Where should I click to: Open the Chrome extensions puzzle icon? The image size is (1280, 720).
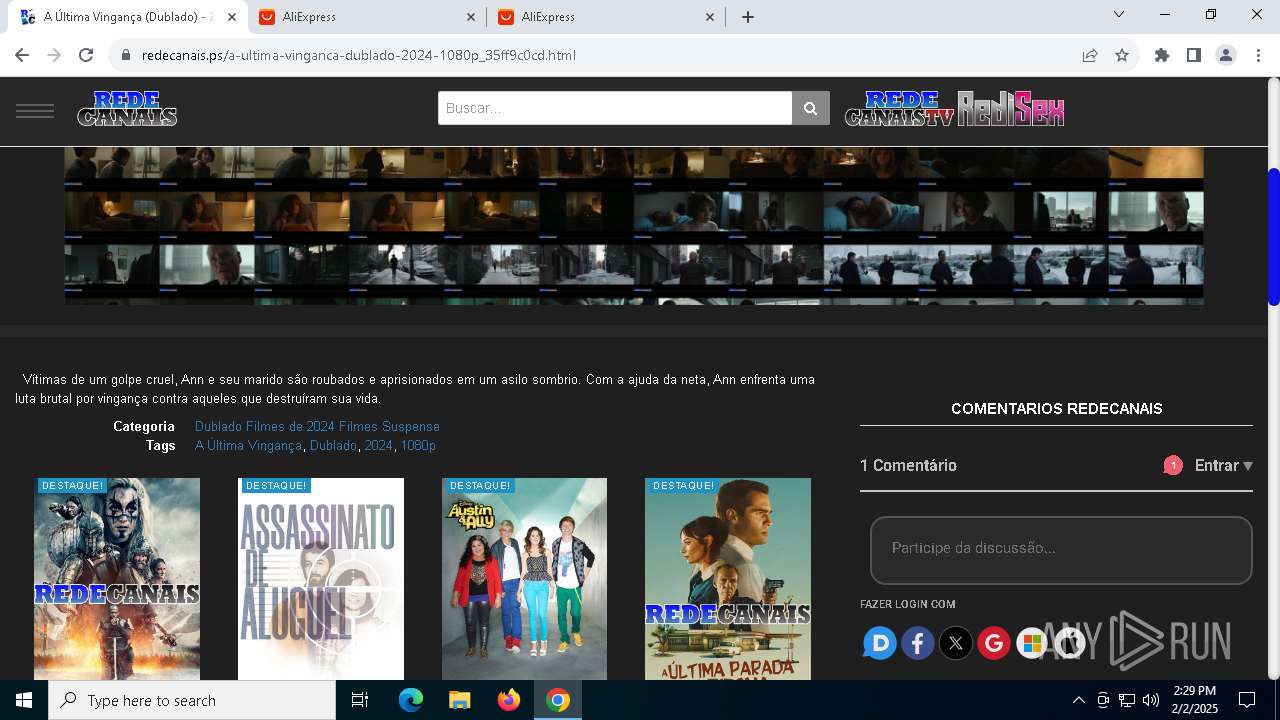click(x=1162, y=55)
